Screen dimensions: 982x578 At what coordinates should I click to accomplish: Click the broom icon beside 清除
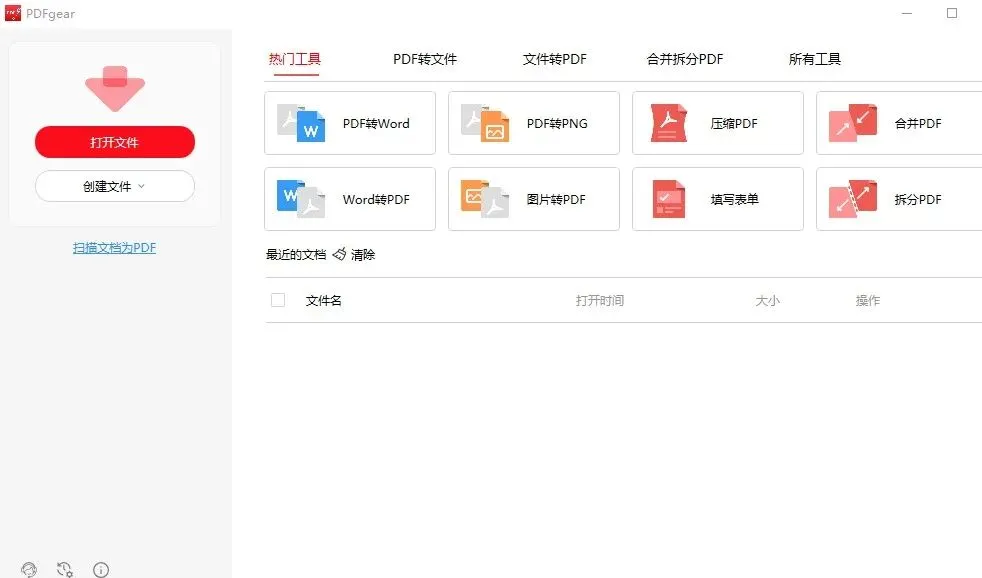tap(339, 254)
